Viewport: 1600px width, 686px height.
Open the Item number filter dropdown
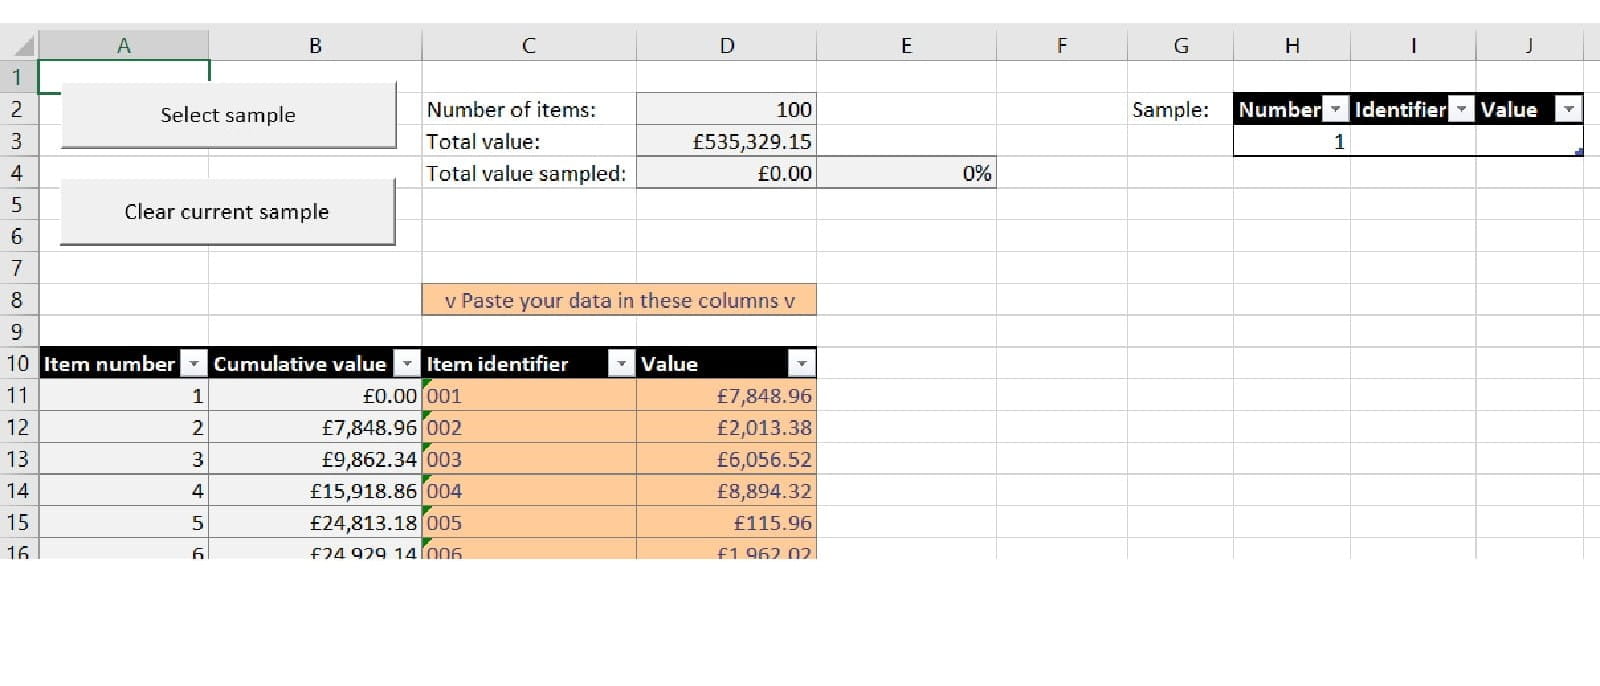195,364
